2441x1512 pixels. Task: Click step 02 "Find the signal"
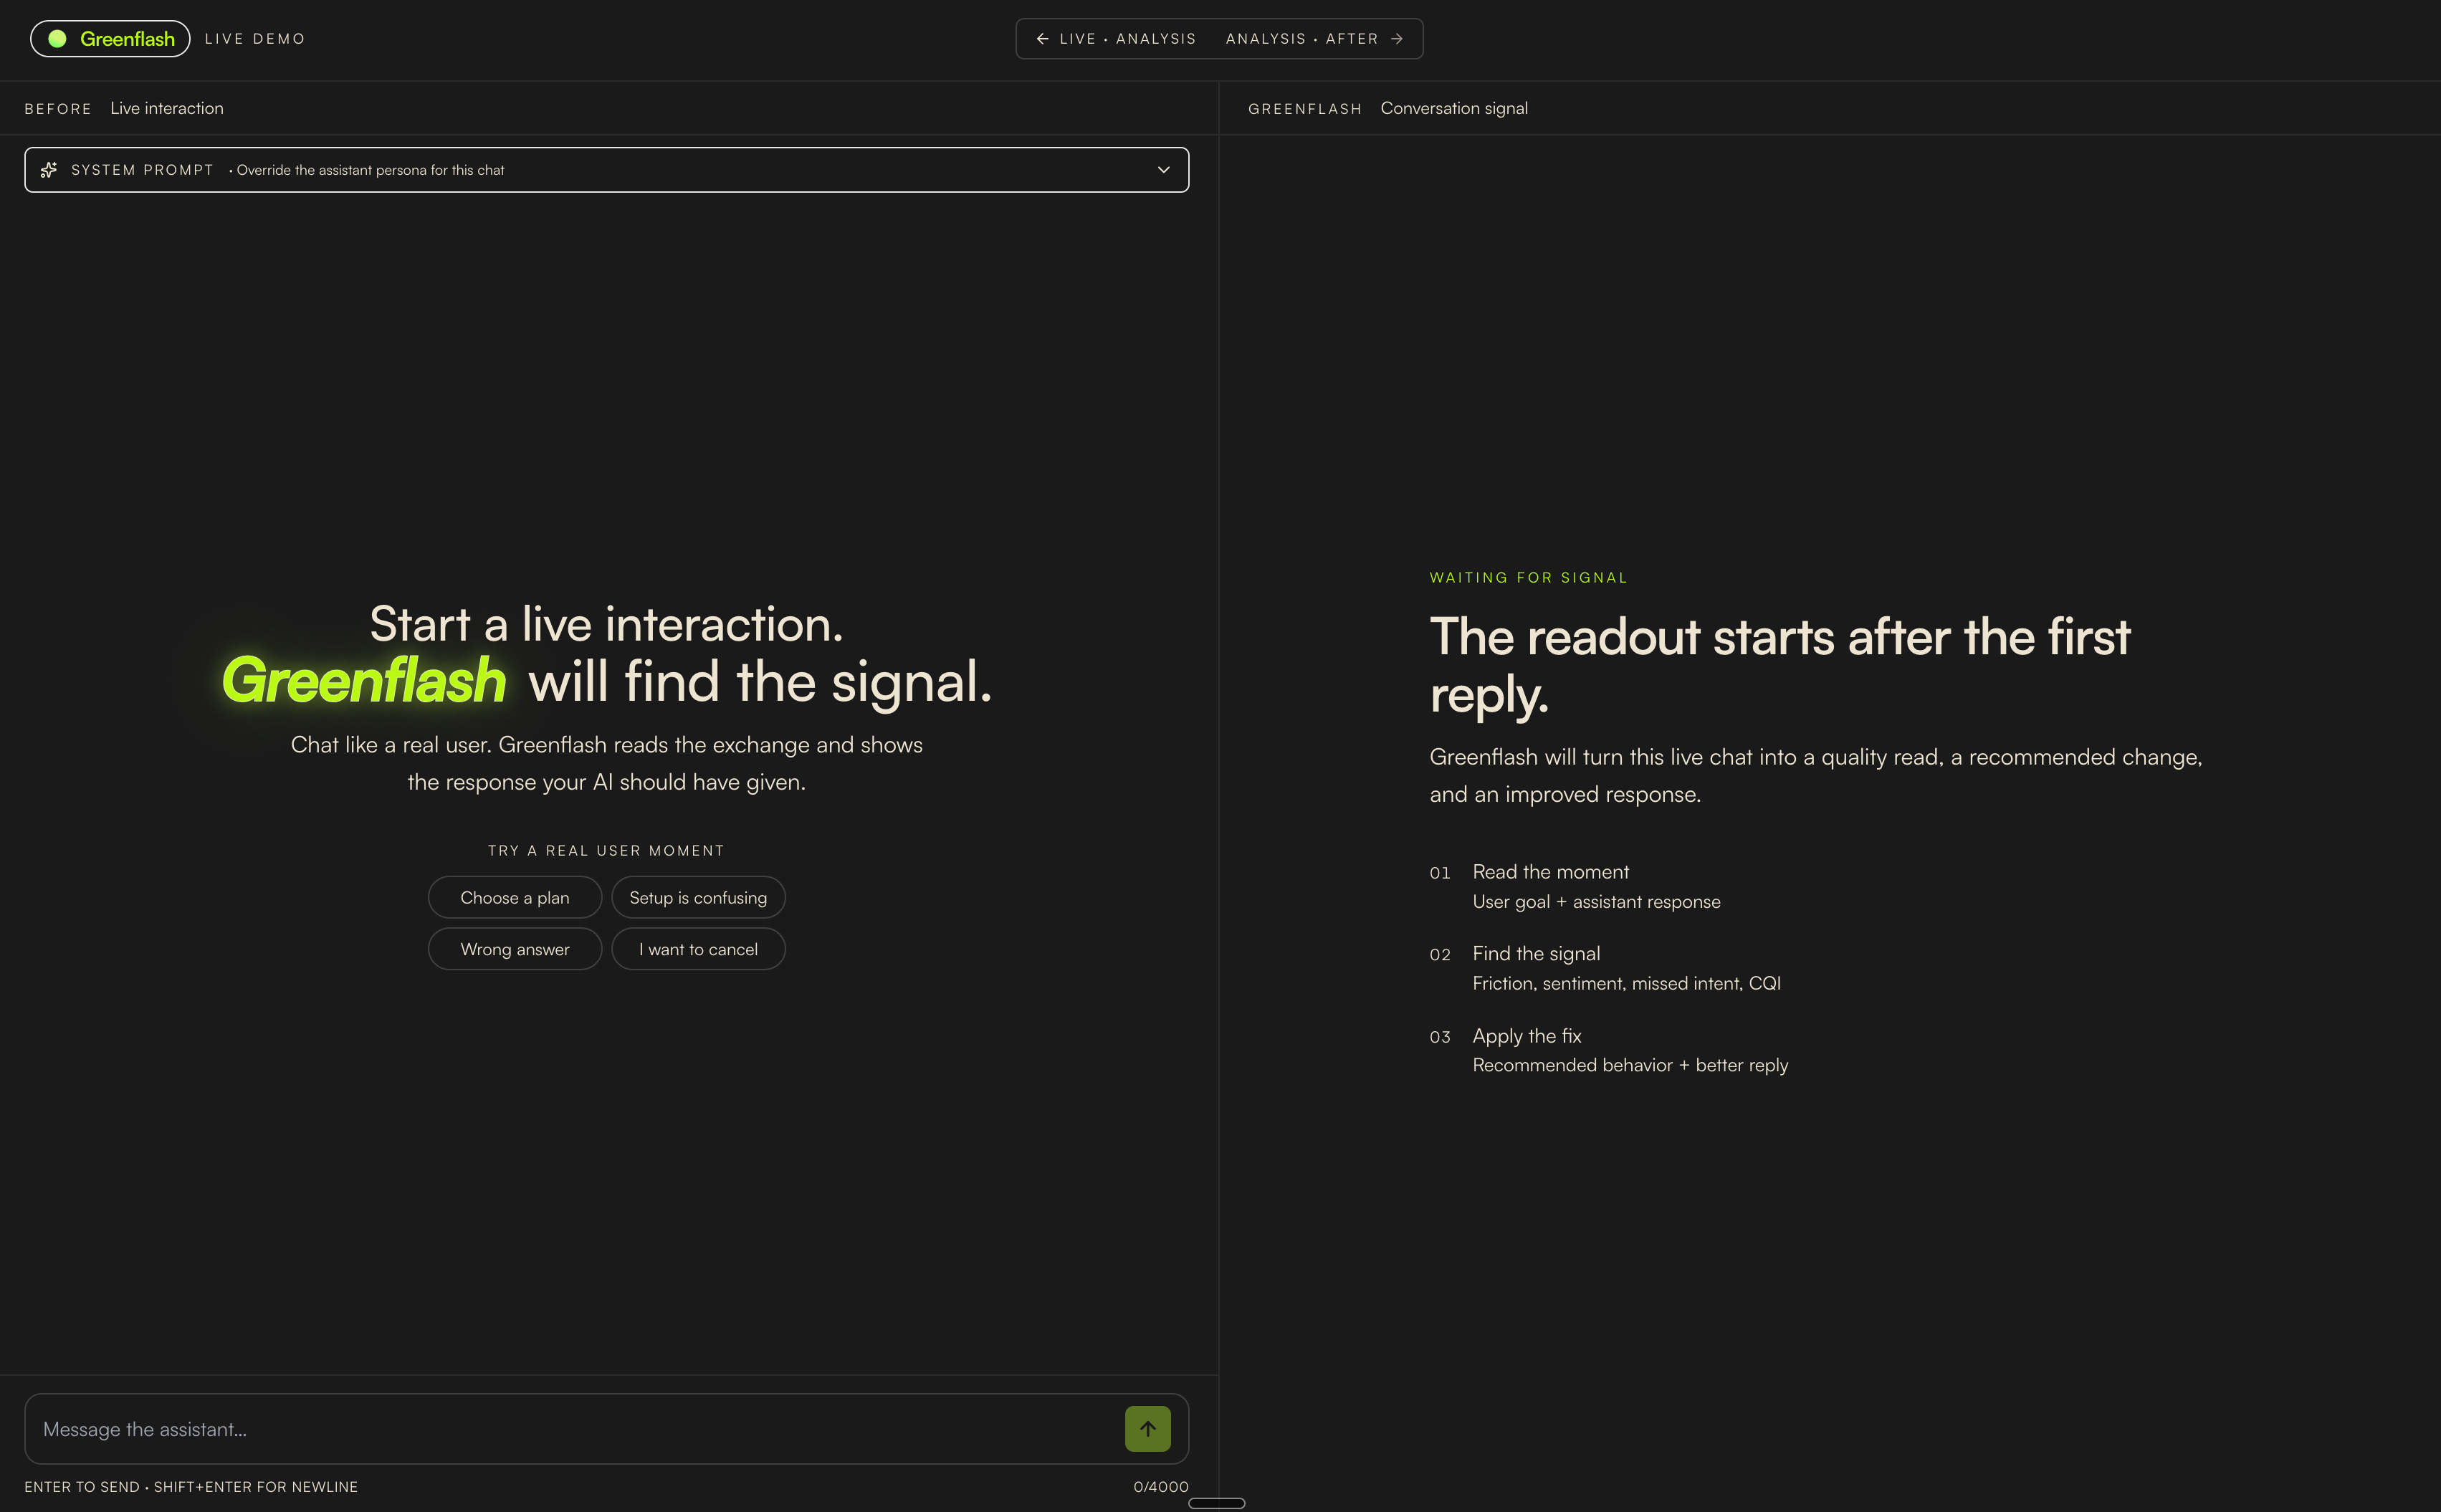tap(1536, 954)
